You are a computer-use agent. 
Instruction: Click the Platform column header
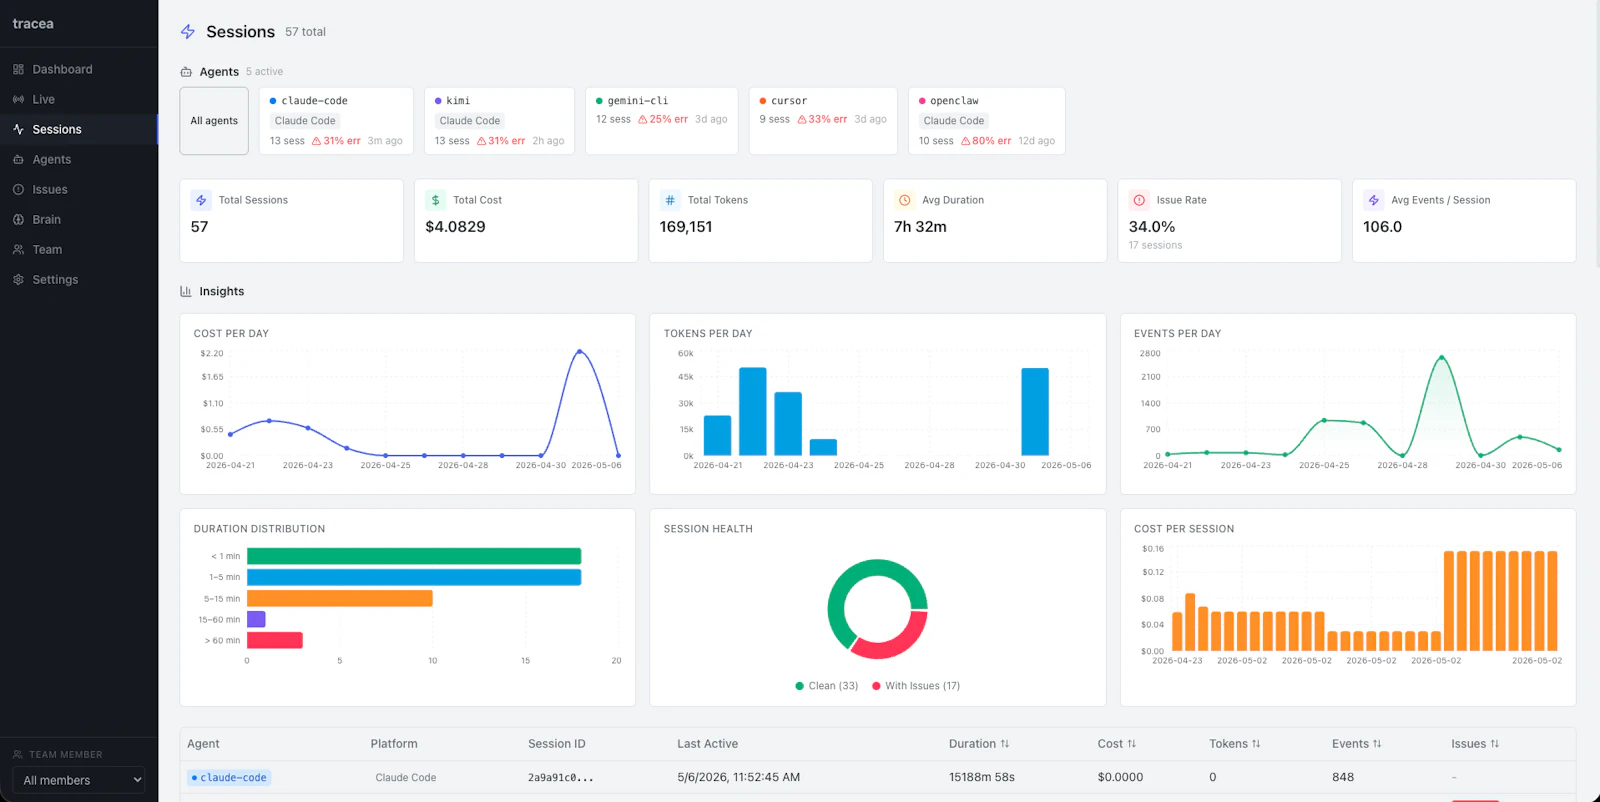394,744
